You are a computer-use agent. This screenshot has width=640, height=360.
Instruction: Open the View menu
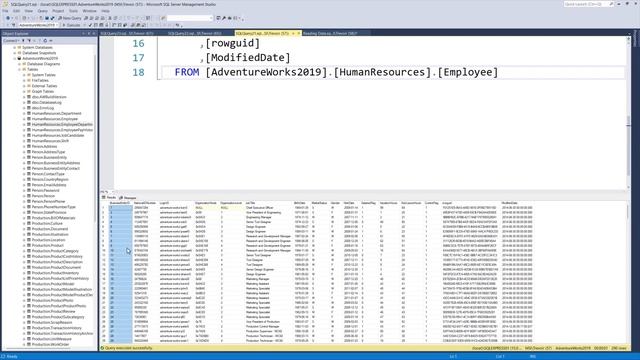pyautogui.click(x=29, y=11)
